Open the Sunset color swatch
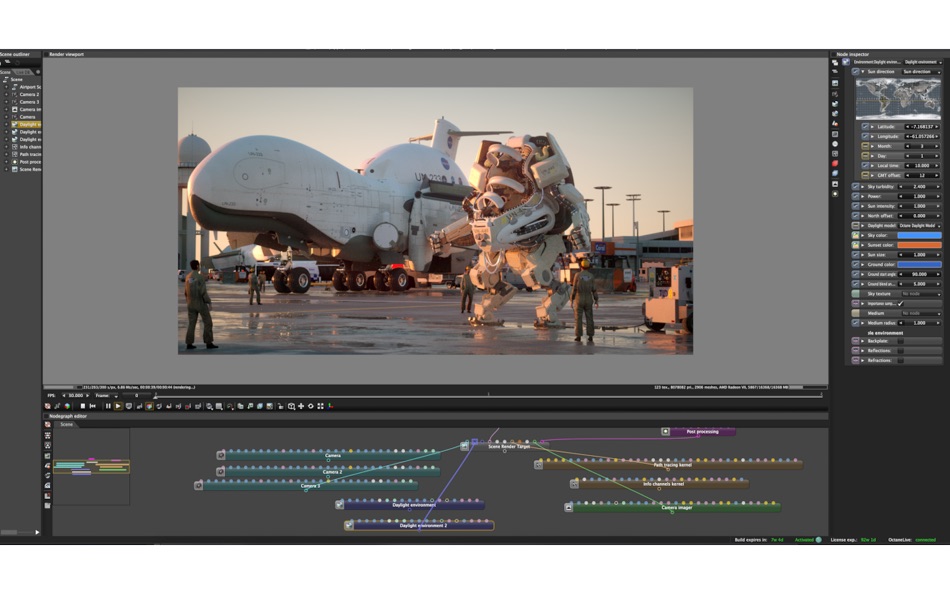The width and height of the screenshot is (950, 594). point(920,245)
